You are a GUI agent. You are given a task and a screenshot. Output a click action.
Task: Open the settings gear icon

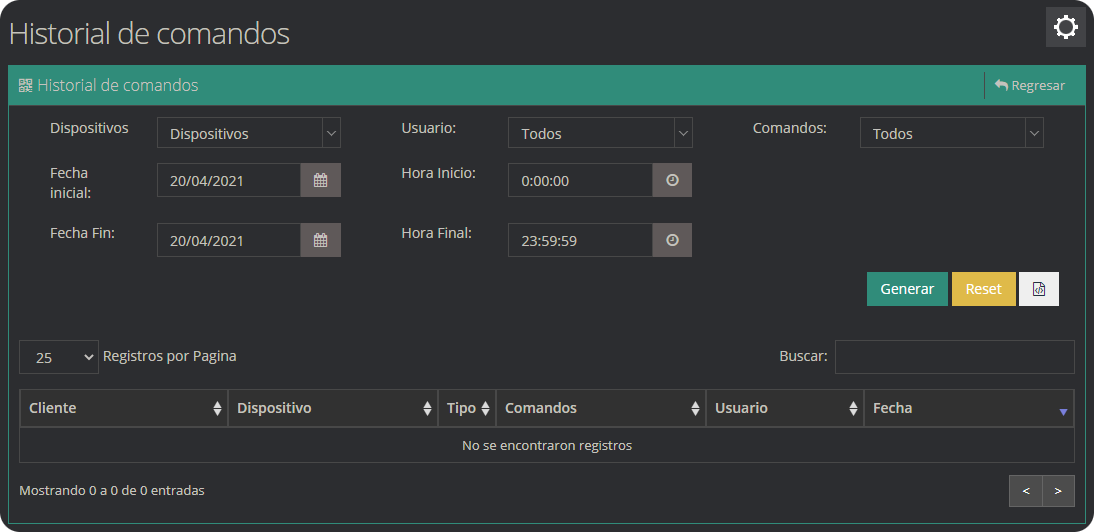coord(1066,27)
